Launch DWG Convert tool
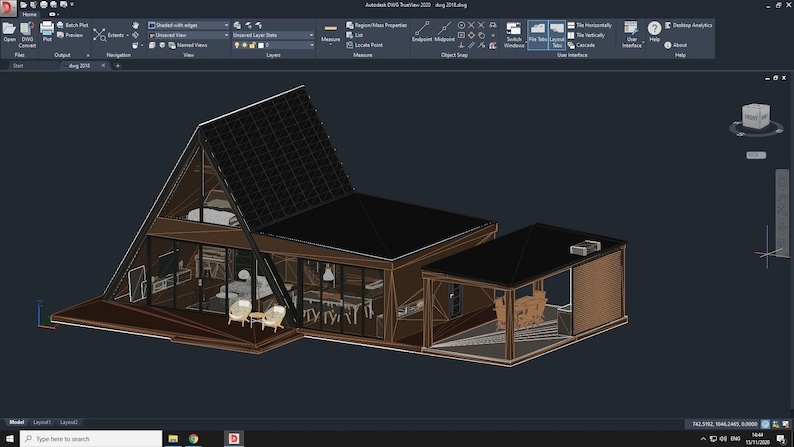This screenshot has width=794, height=447. click(x=27, y=34)
